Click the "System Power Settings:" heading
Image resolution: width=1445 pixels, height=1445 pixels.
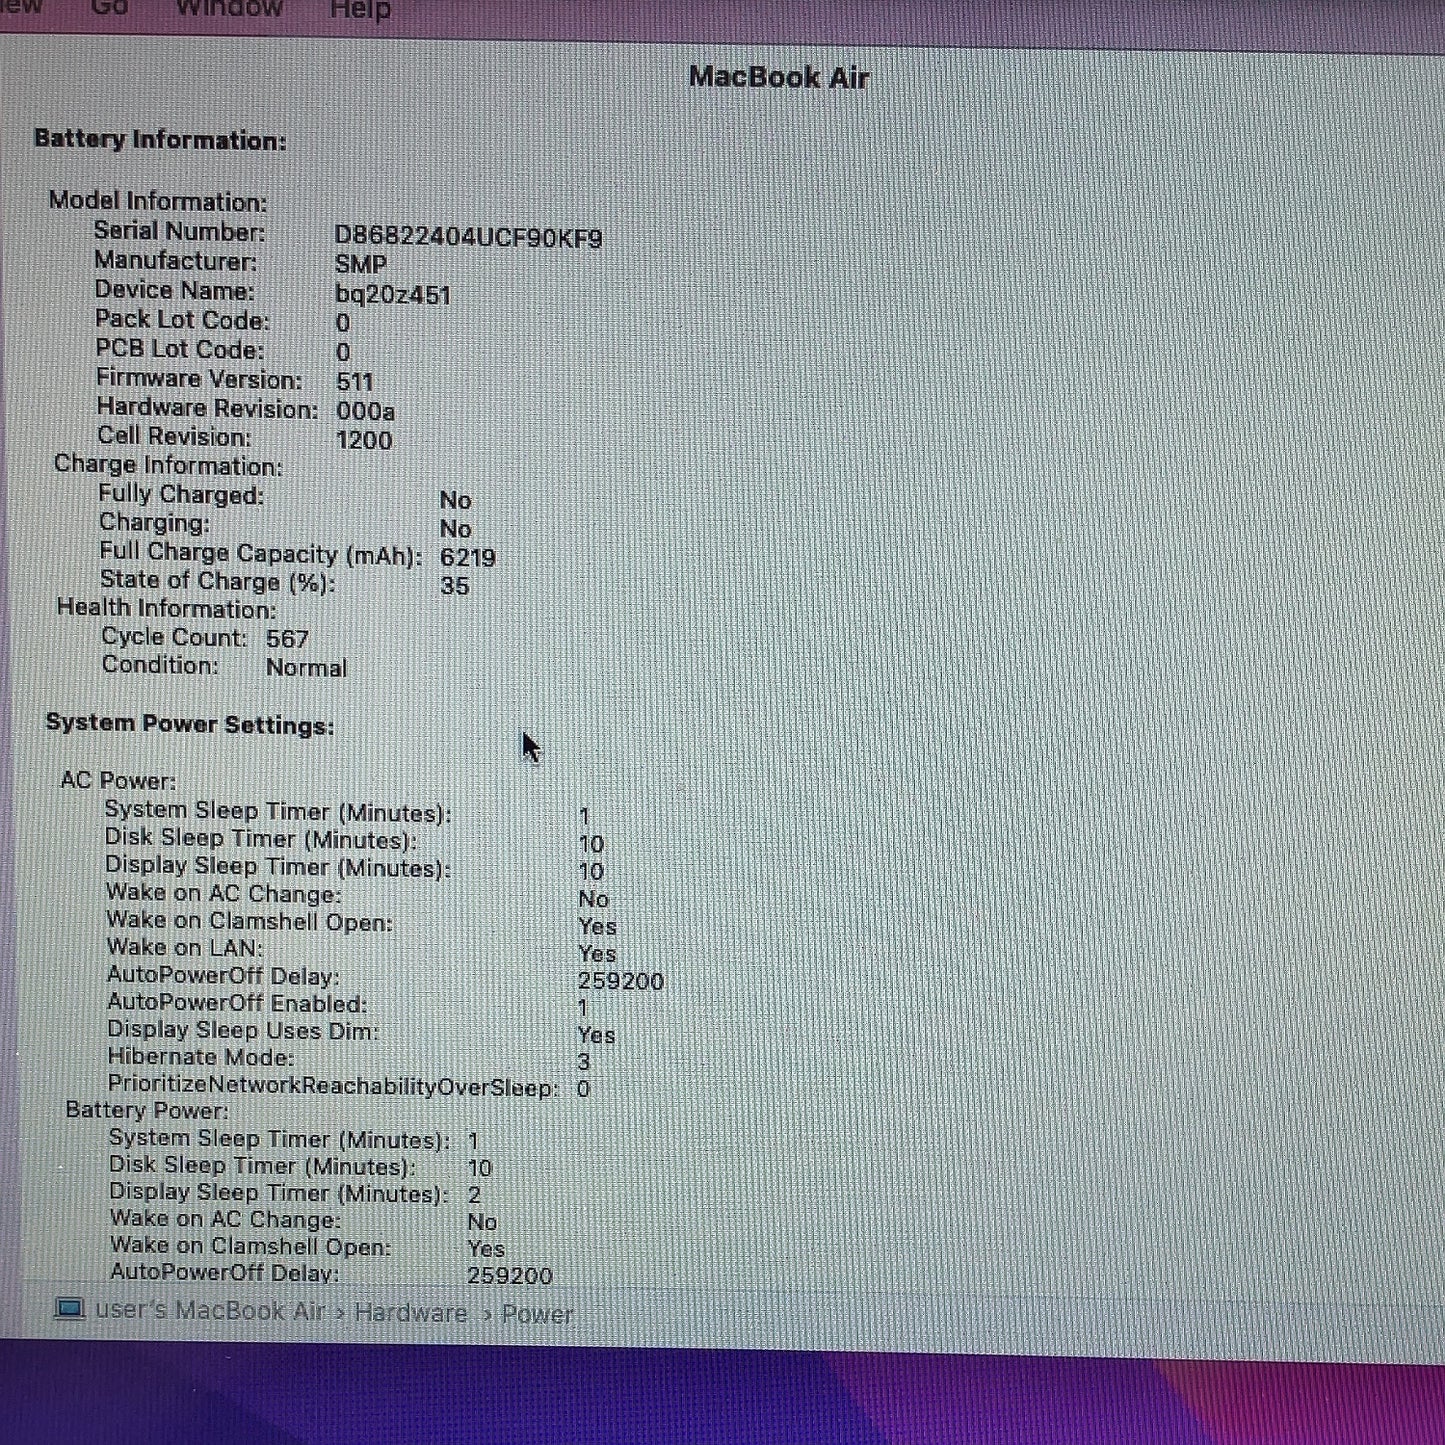190,724
